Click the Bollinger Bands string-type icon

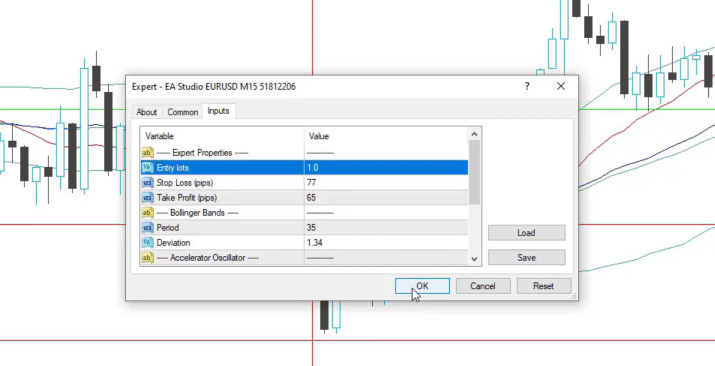coord(147,213)
